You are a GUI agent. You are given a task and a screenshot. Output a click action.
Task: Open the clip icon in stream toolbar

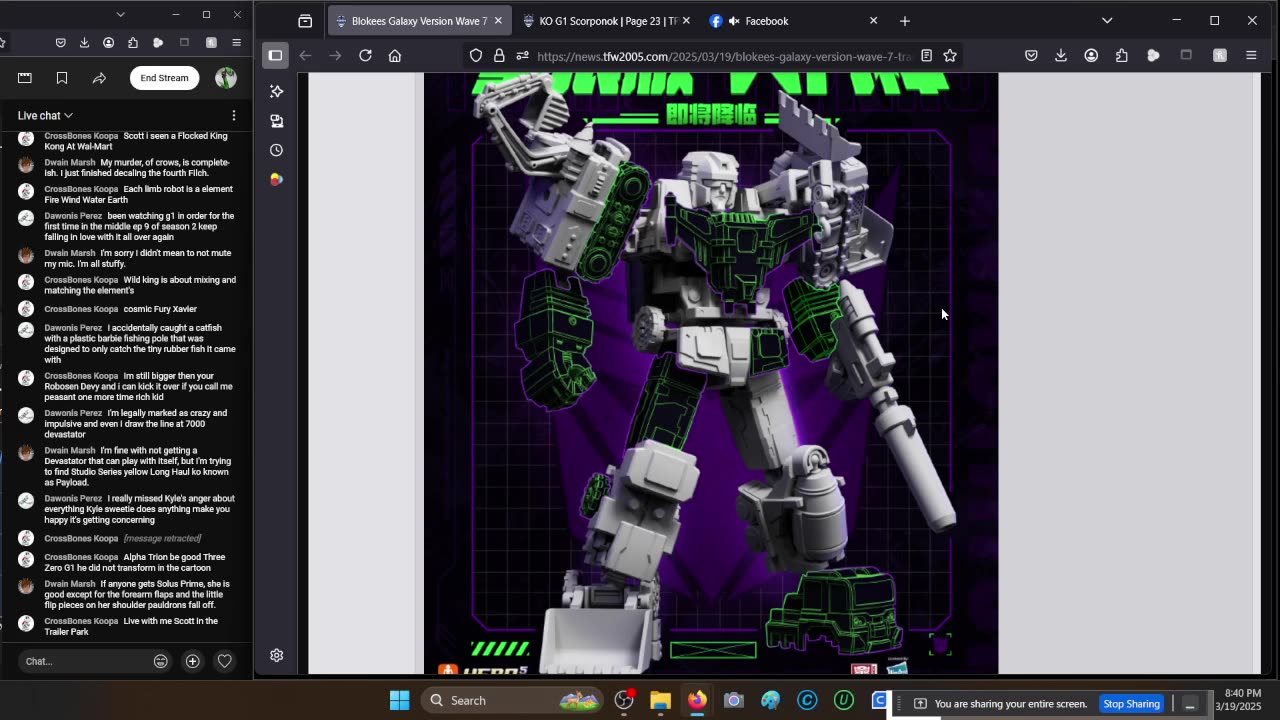point(25,78)
